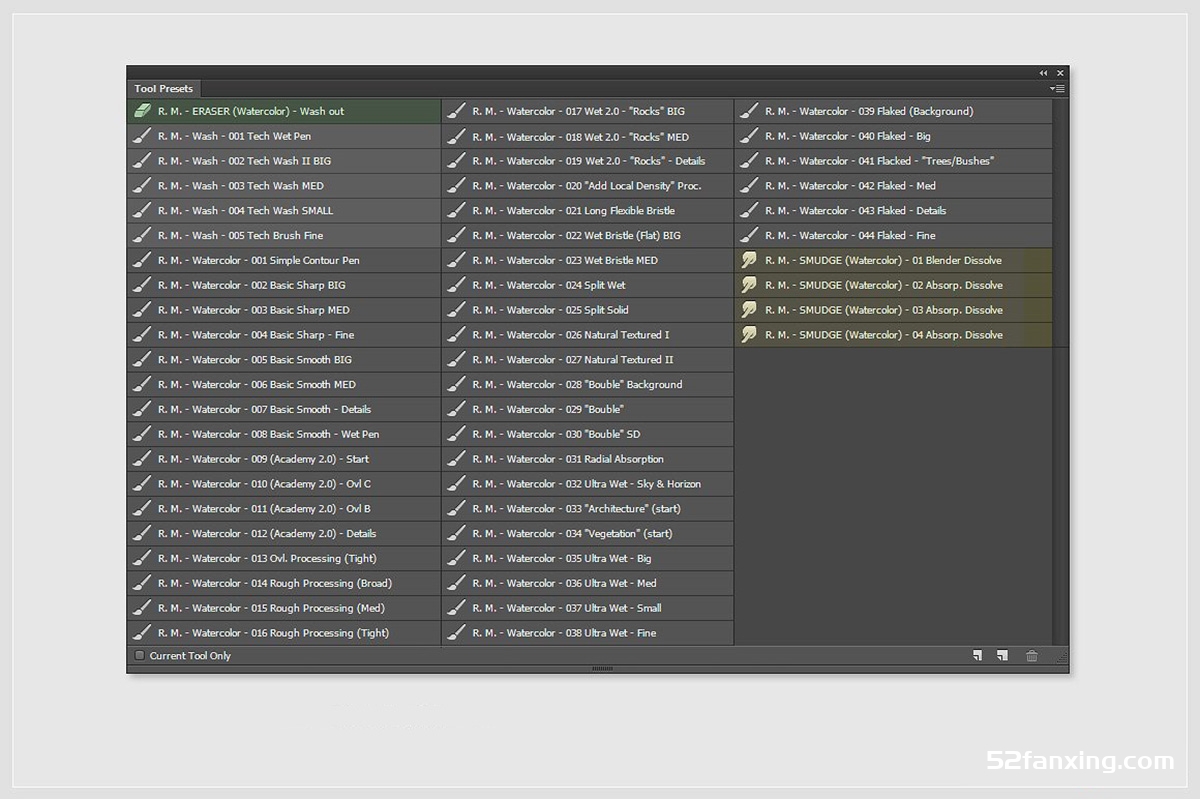Click brush icon beside 004 Basic Sharp - Fine
The width and height of the screenshot is (1200, 799).
pyautogui.click(x=142, y=335)
